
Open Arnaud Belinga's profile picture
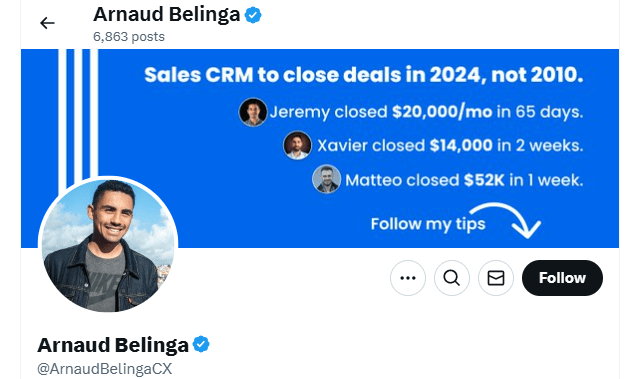pyautogui.click(x=108, y=246)
